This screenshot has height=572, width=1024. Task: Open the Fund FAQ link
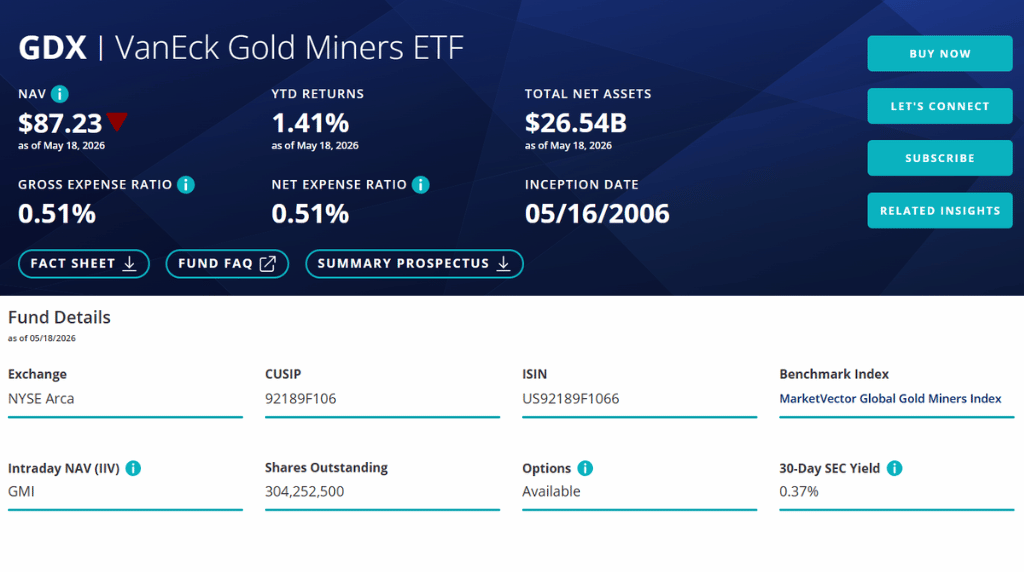click(x=227, y=264)
